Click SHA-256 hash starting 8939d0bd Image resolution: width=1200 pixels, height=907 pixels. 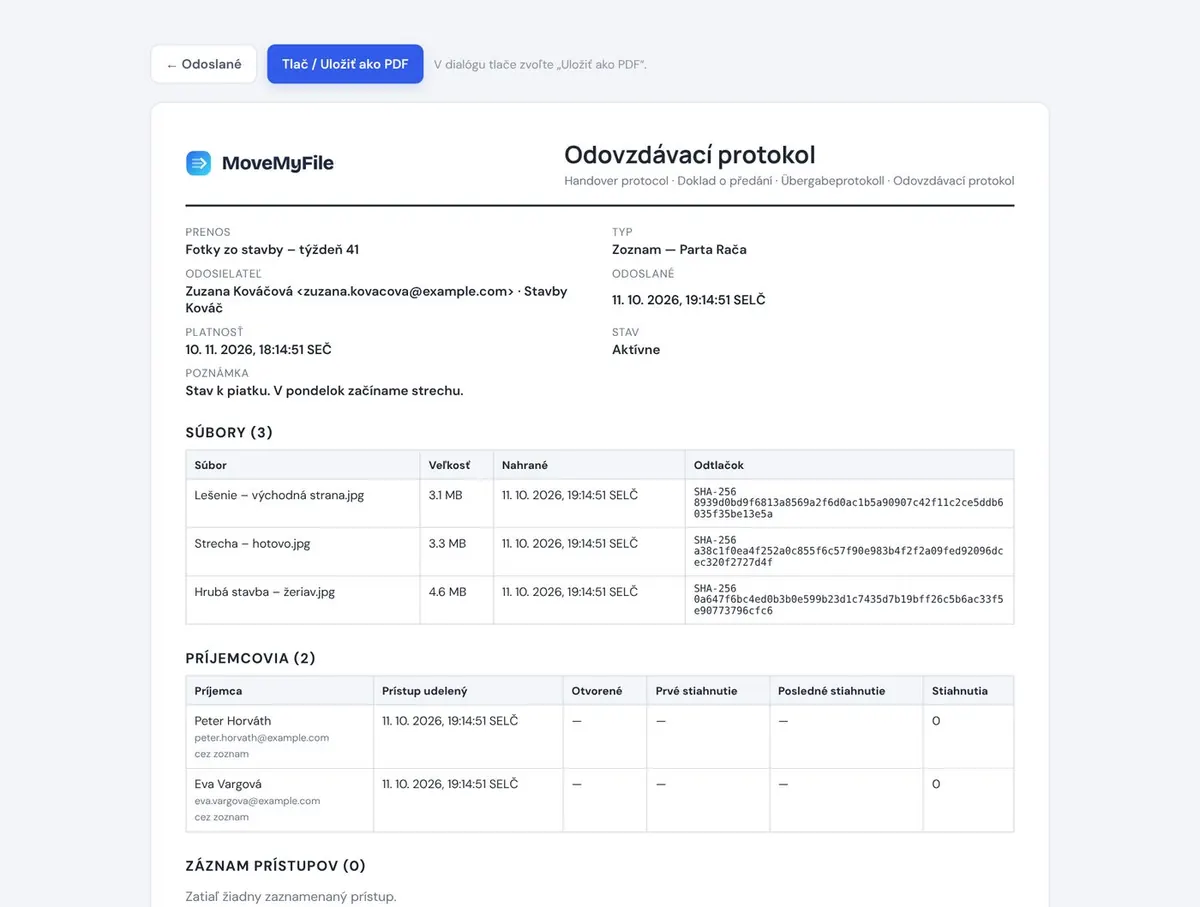point(848,508)
